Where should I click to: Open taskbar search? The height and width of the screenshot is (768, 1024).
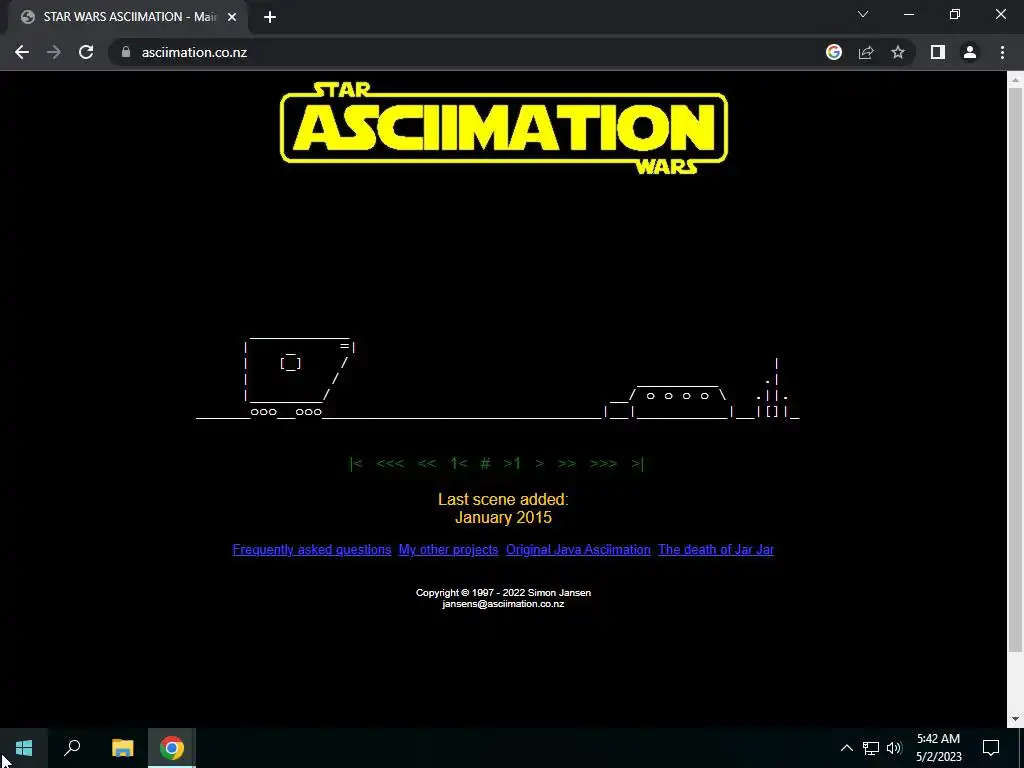click(x=72, y=748)
